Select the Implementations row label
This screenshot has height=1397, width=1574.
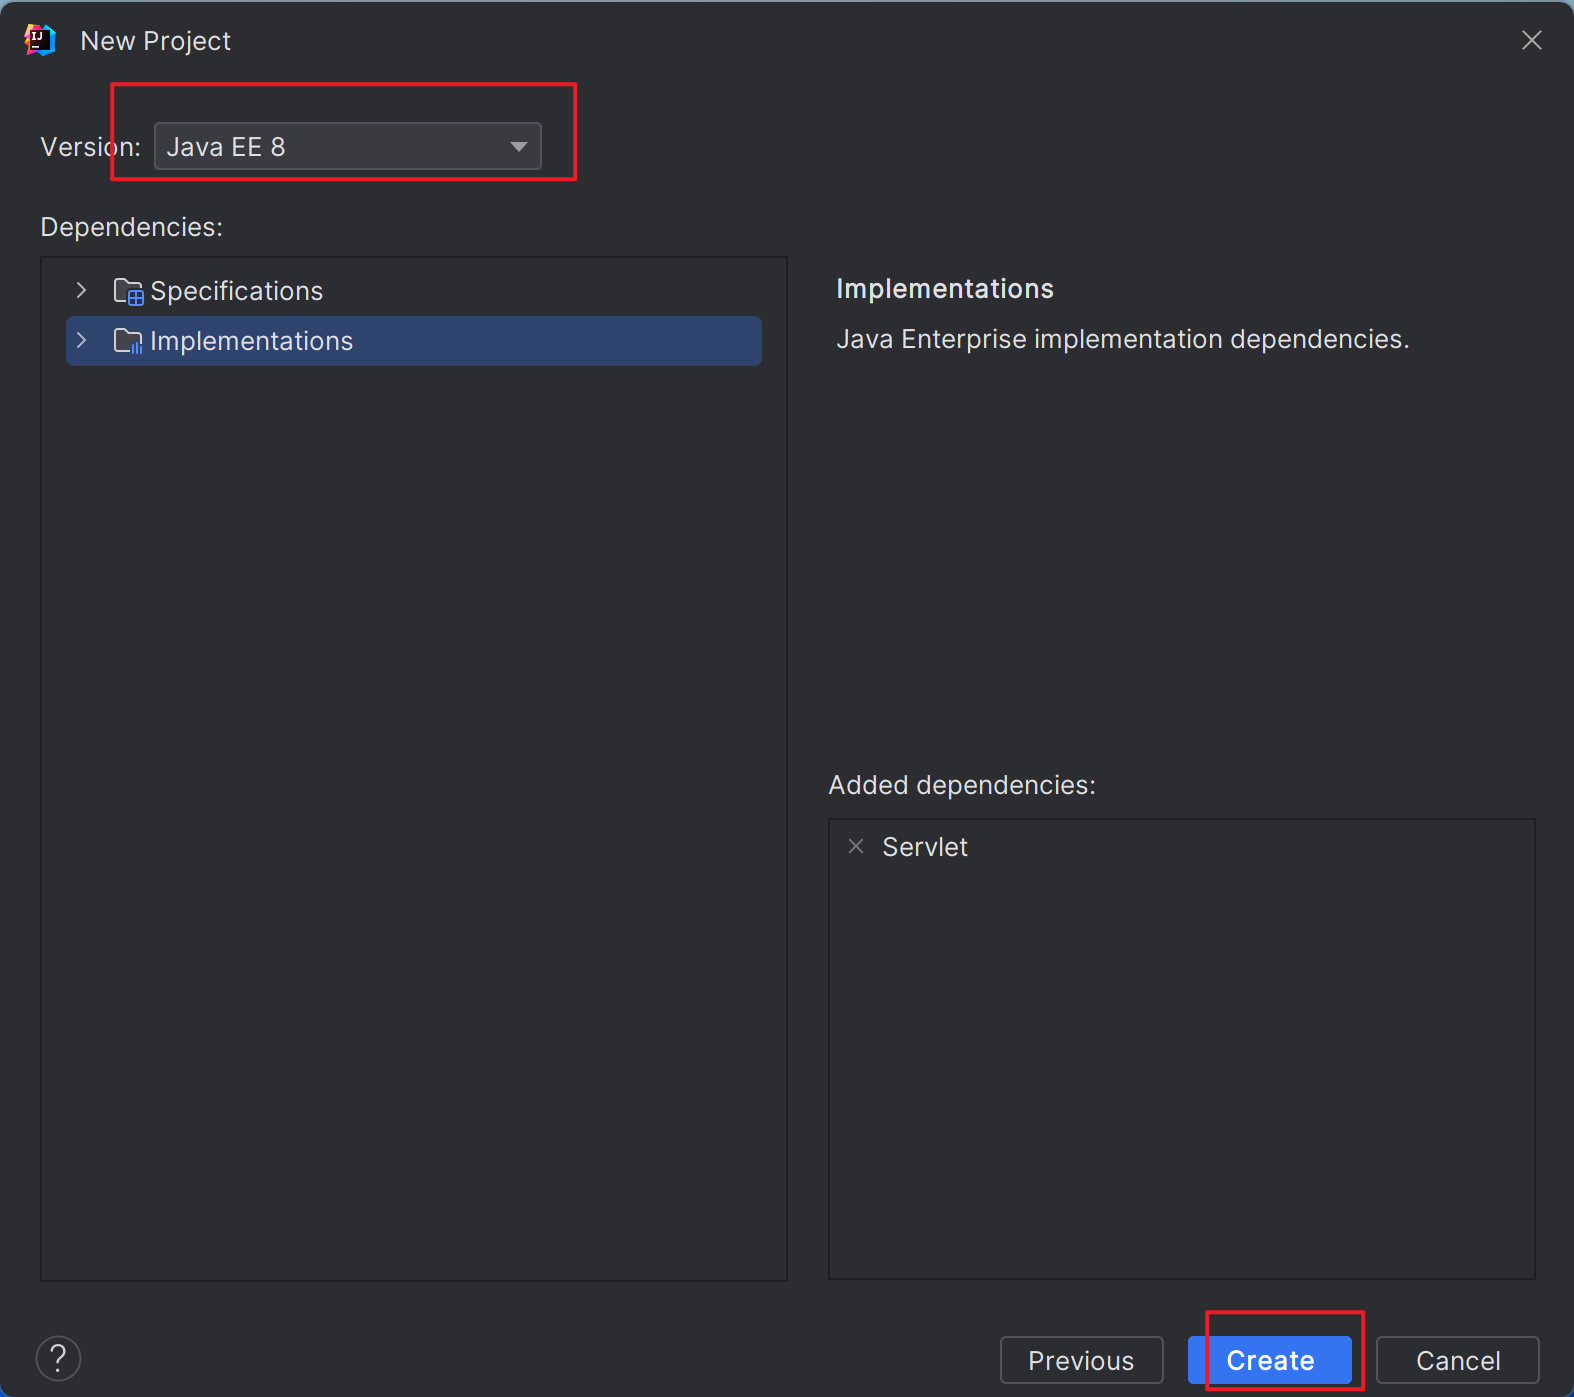[x=251, y=341]
